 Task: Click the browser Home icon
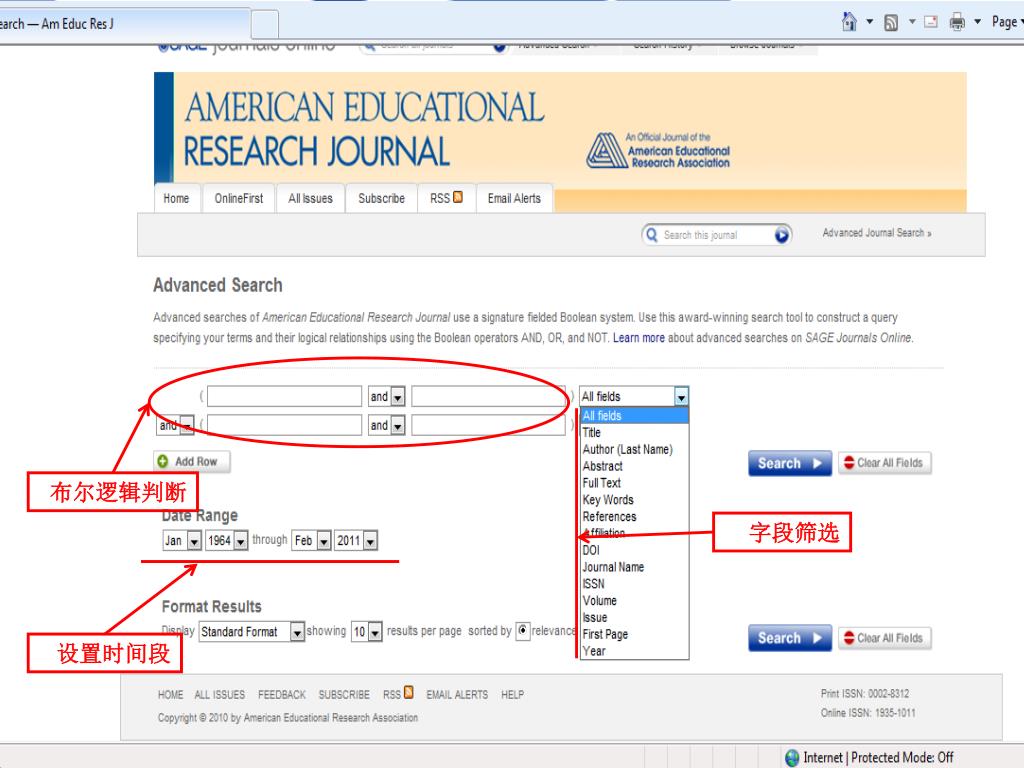(849, 22)
